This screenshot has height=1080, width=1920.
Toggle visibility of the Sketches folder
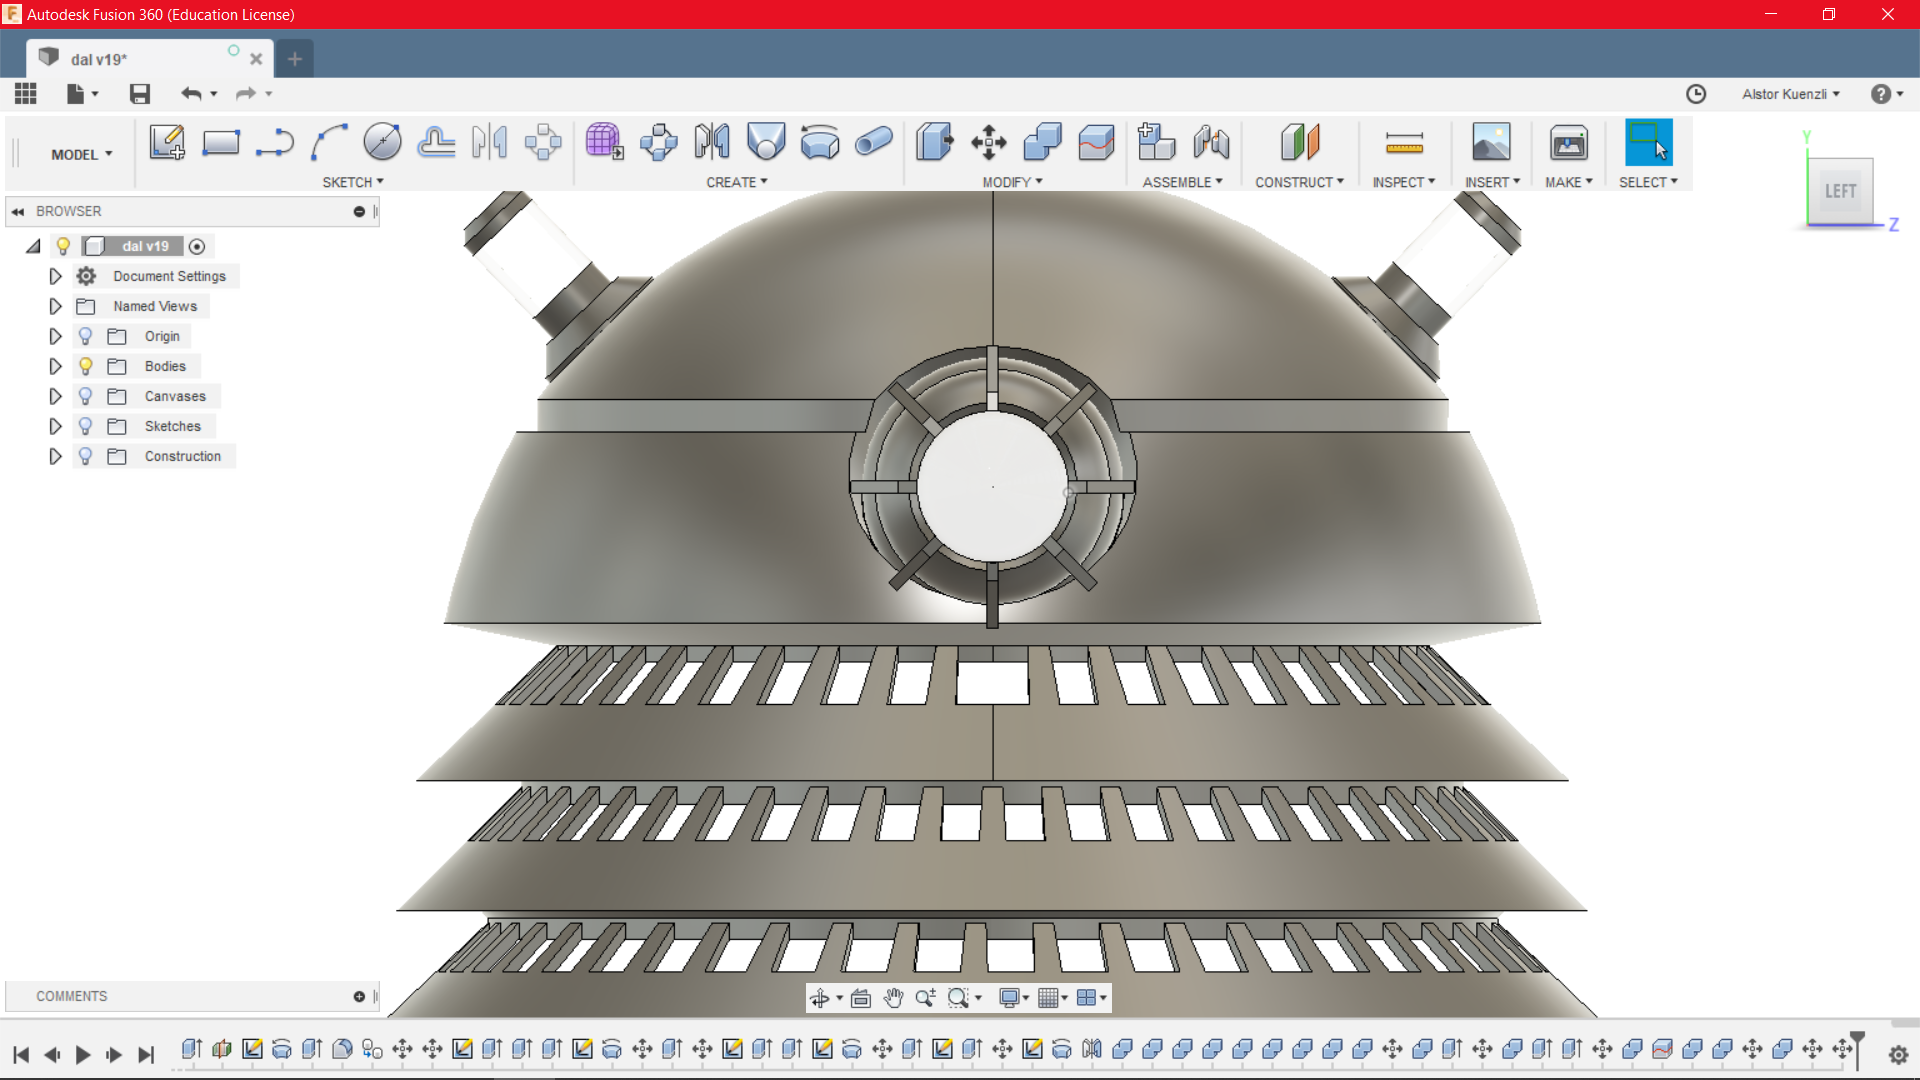[x=86, y=426]
